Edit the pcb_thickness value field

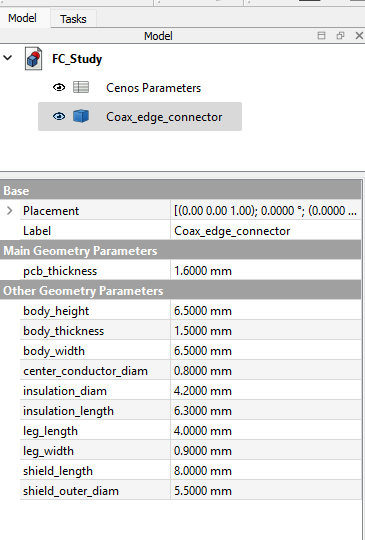pyautogui.click(x=265, y=271)
